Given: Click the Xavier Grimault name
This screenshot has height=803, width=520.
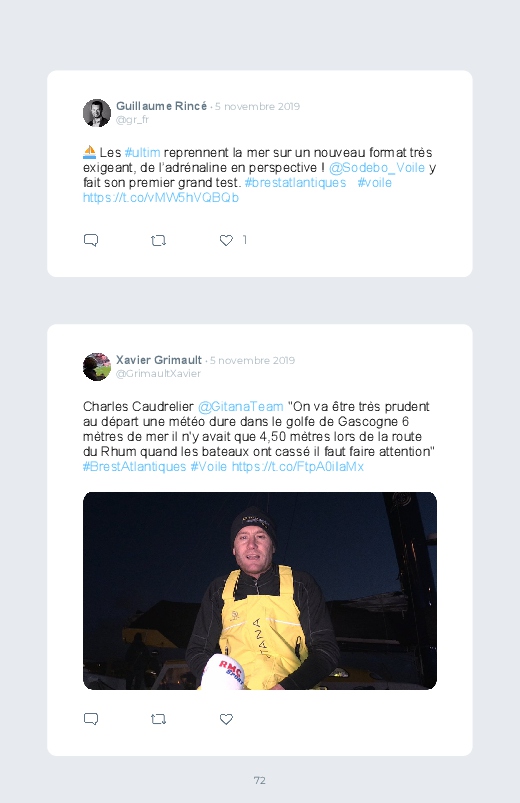Looking at the screenshot, I should [159, 360].
